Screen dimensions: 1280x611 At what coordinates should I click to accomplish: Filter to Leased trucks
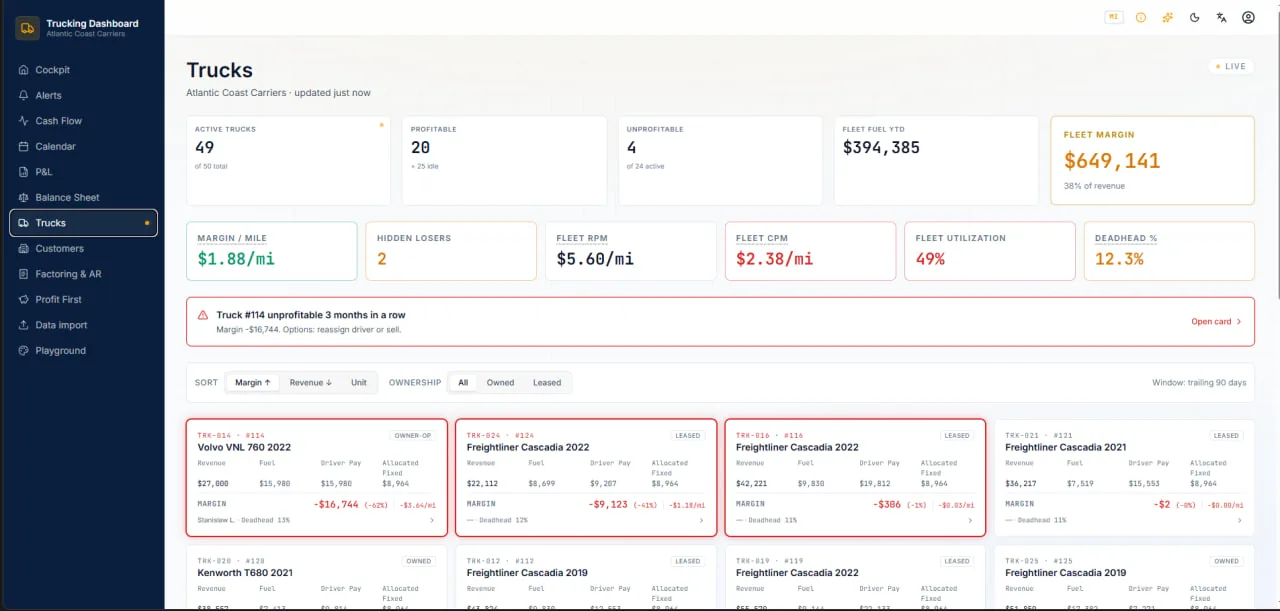pos(547,382)
